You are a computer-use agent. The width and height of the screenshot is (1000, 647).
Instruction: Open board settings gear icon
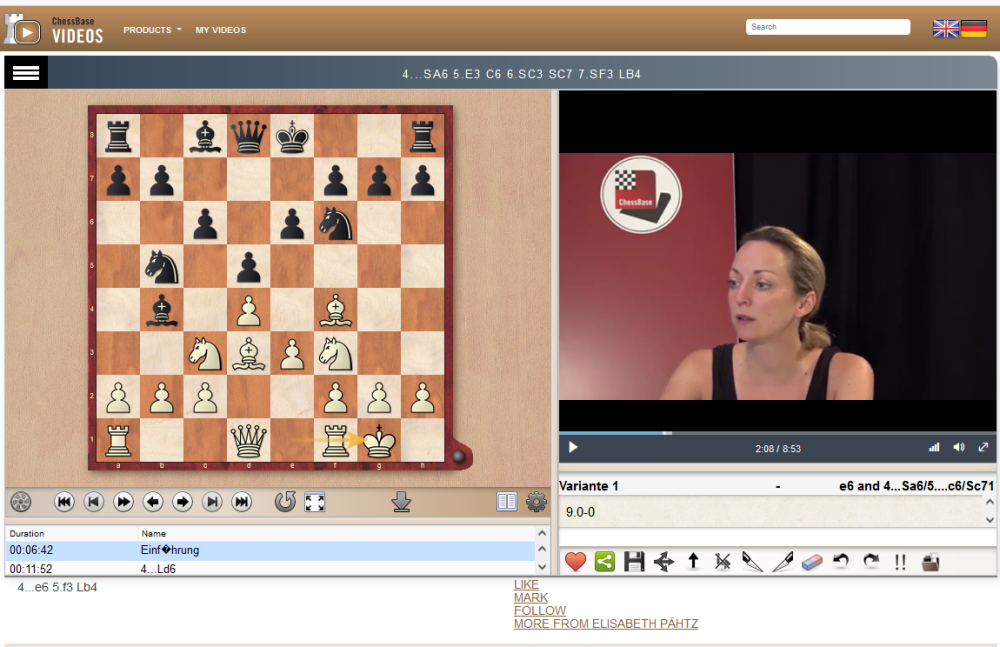537,502
